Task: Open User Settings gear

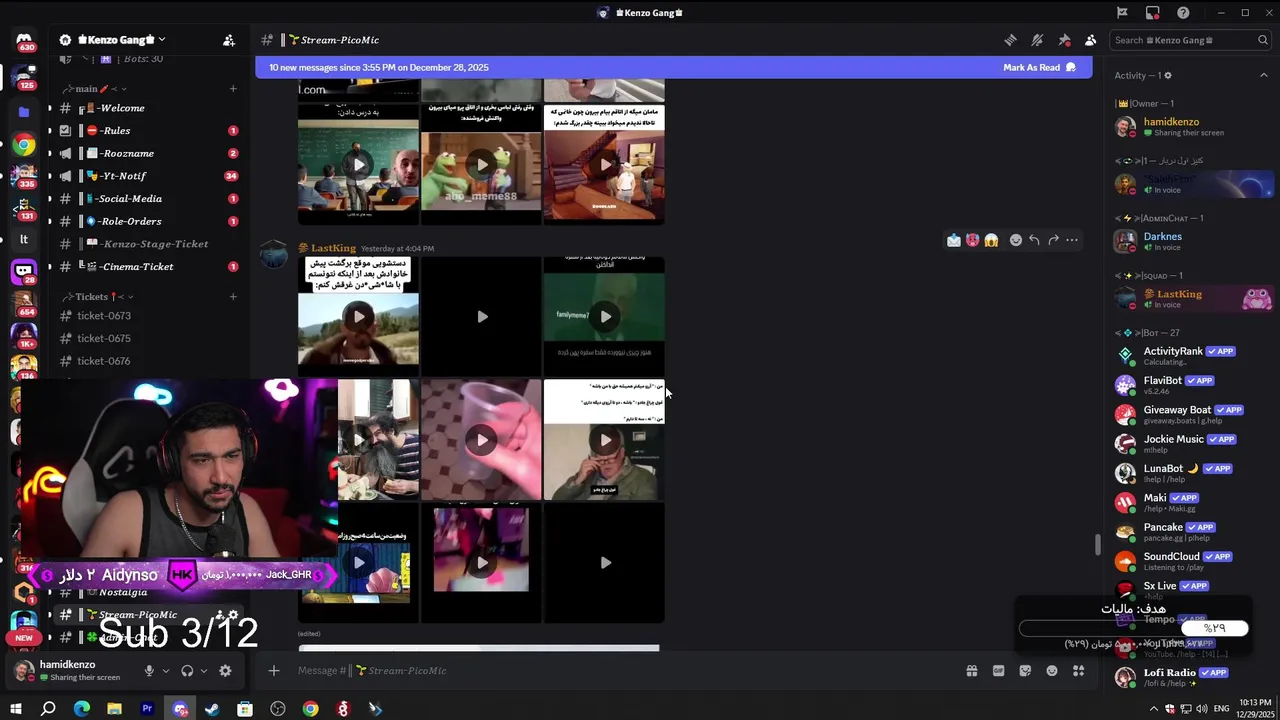Action: (225, 671)
